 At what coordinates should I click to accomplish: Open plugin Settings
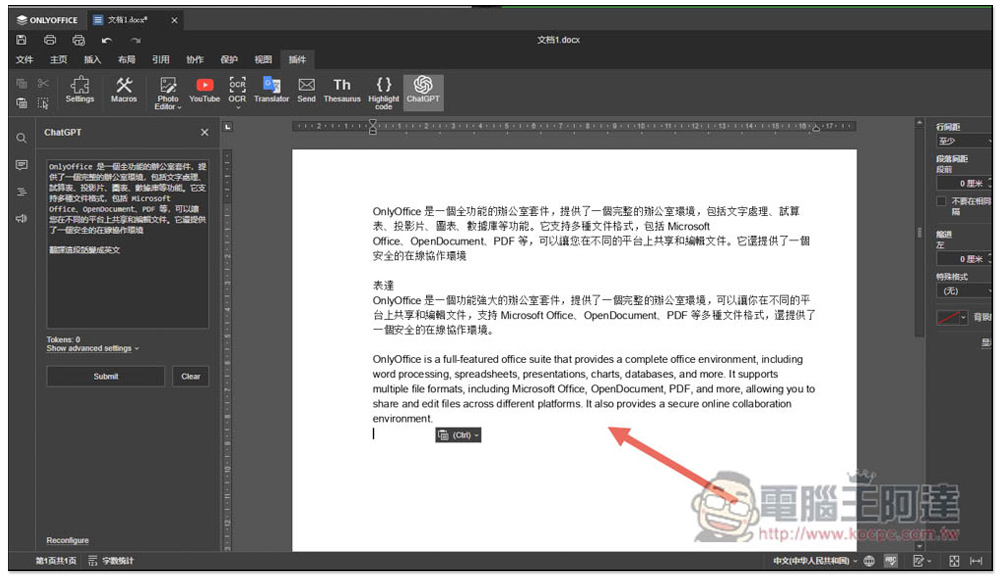coord(80,90)
